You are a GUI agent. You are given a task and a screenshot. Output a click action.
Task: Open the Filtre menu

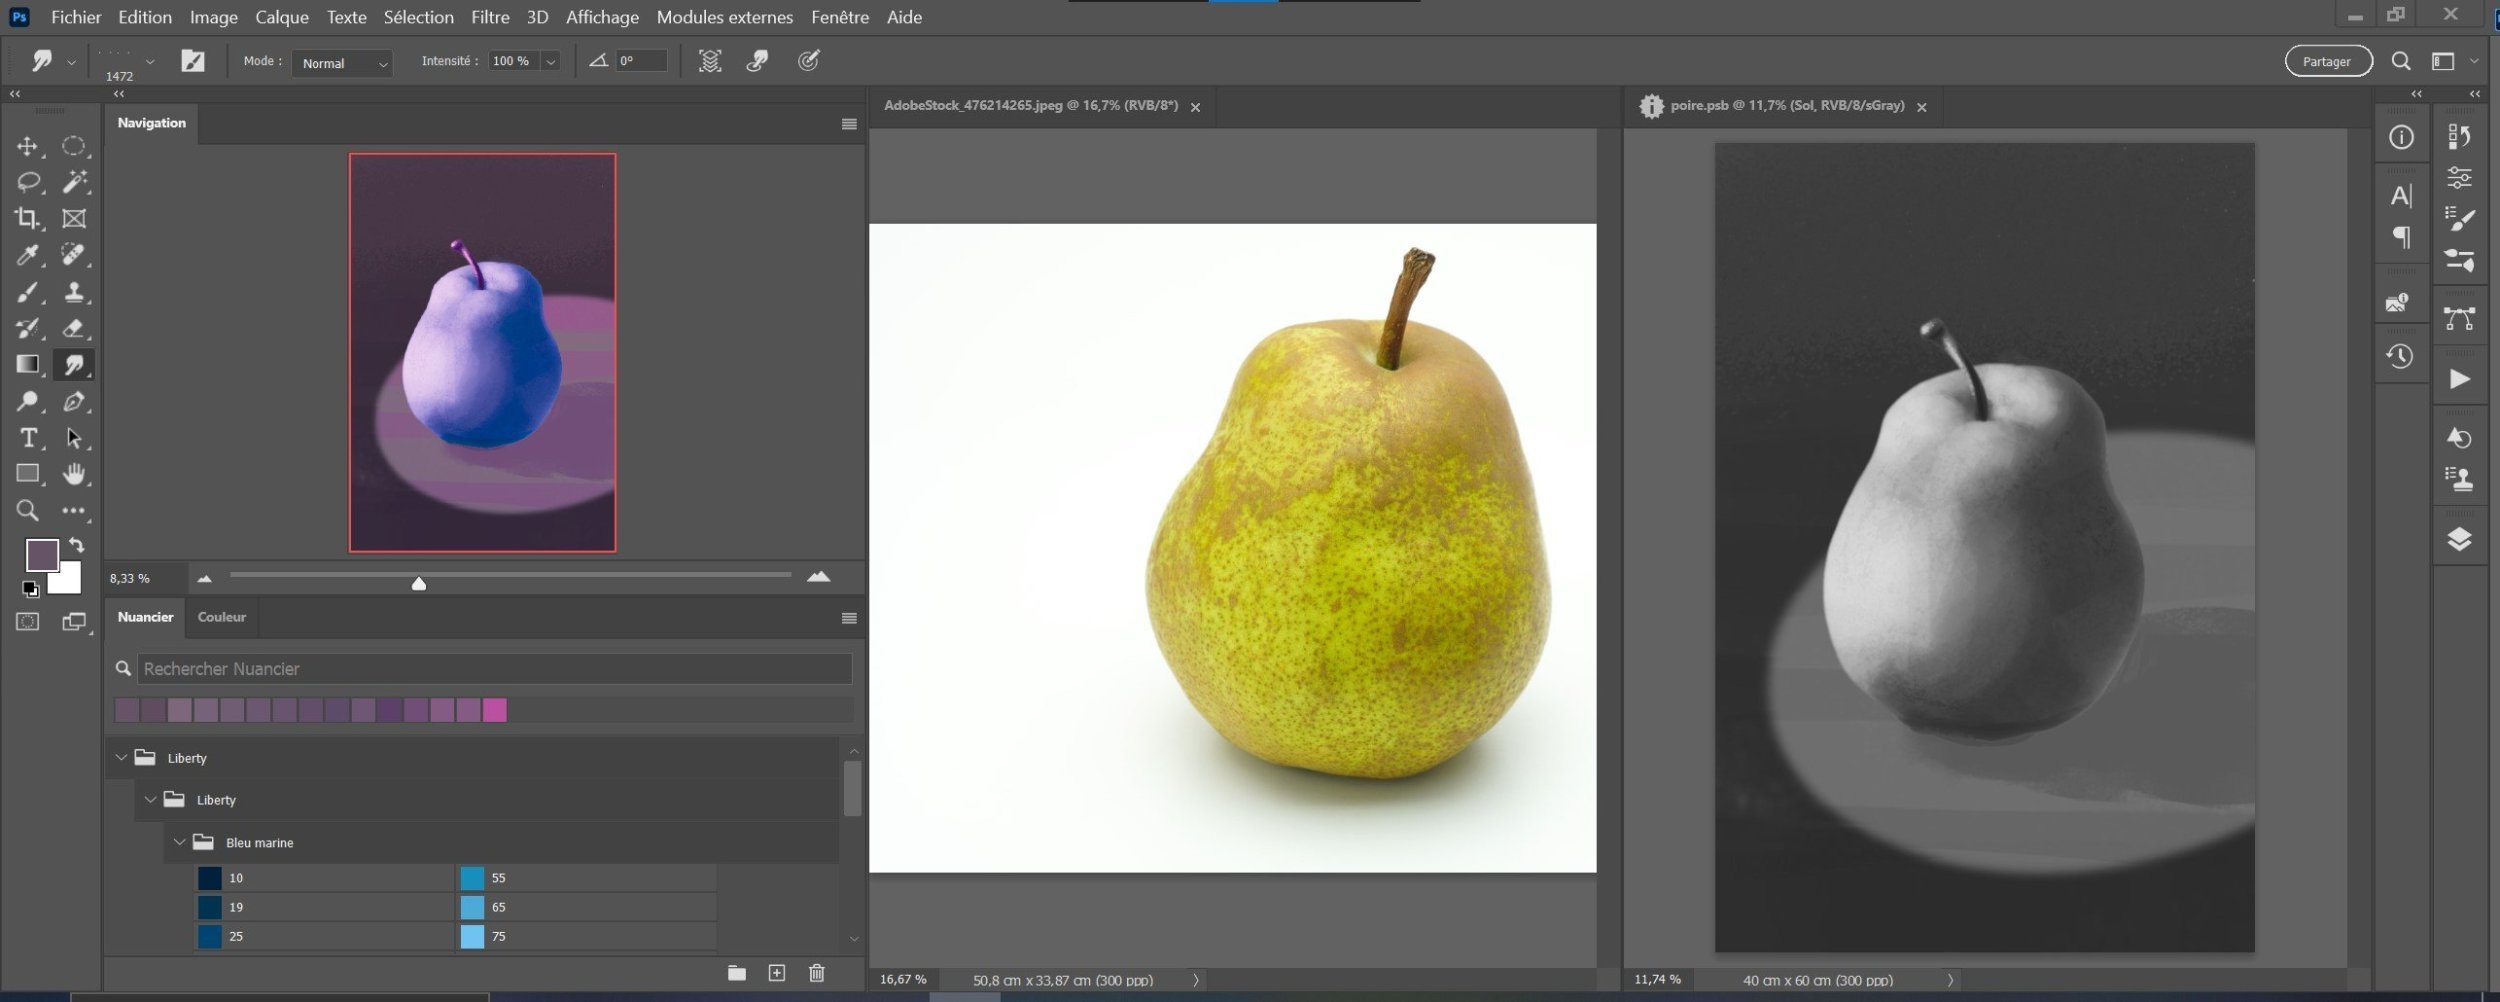pyautogui.click(x=490, y=17)
